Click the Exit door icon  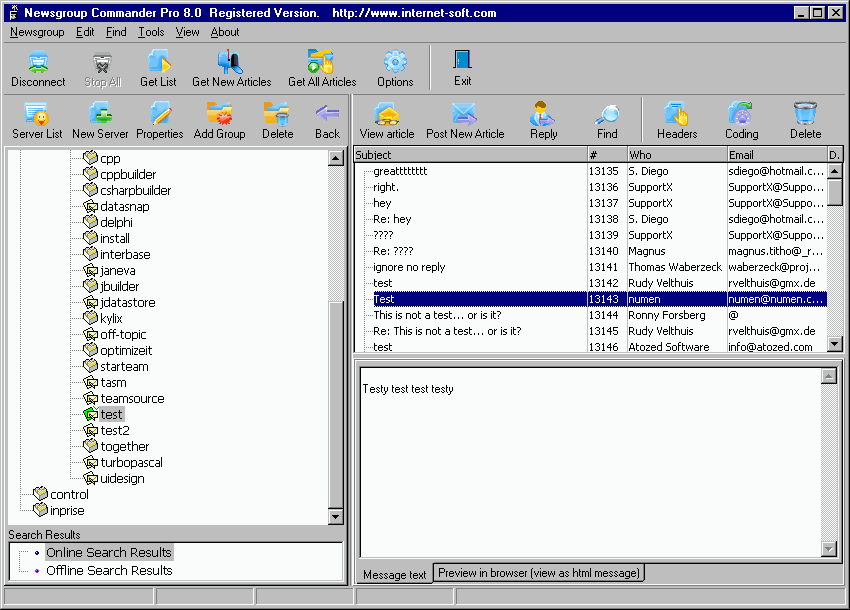(462, 68)
